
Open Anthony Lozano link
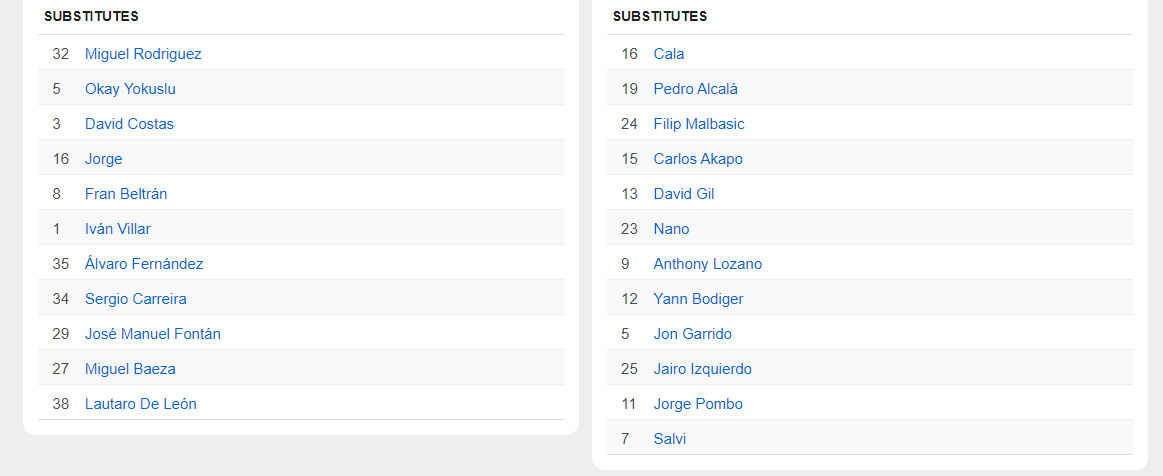pos(708,264)
